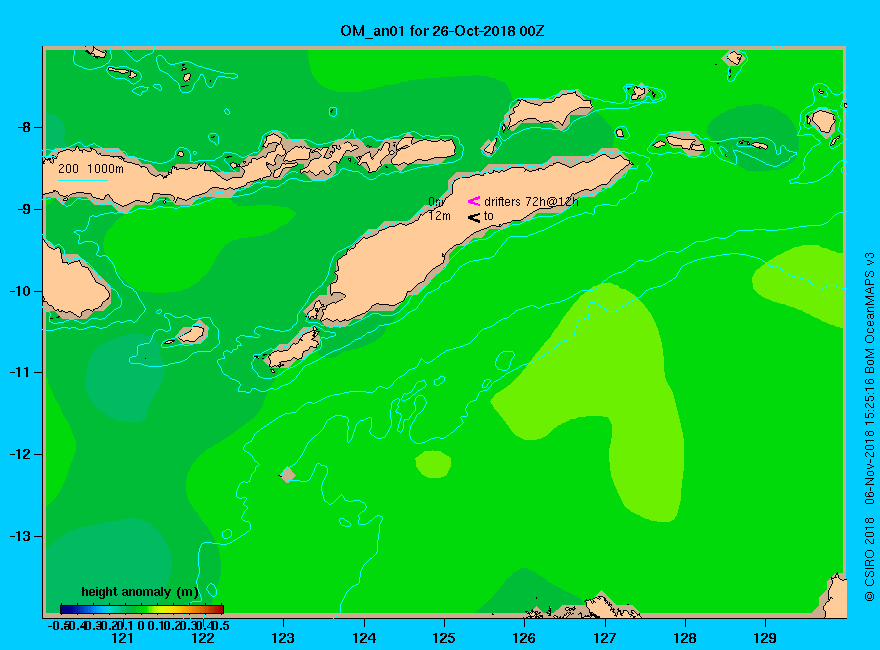
Task: Click the height anomaly color bar
Action: point(142,609)
